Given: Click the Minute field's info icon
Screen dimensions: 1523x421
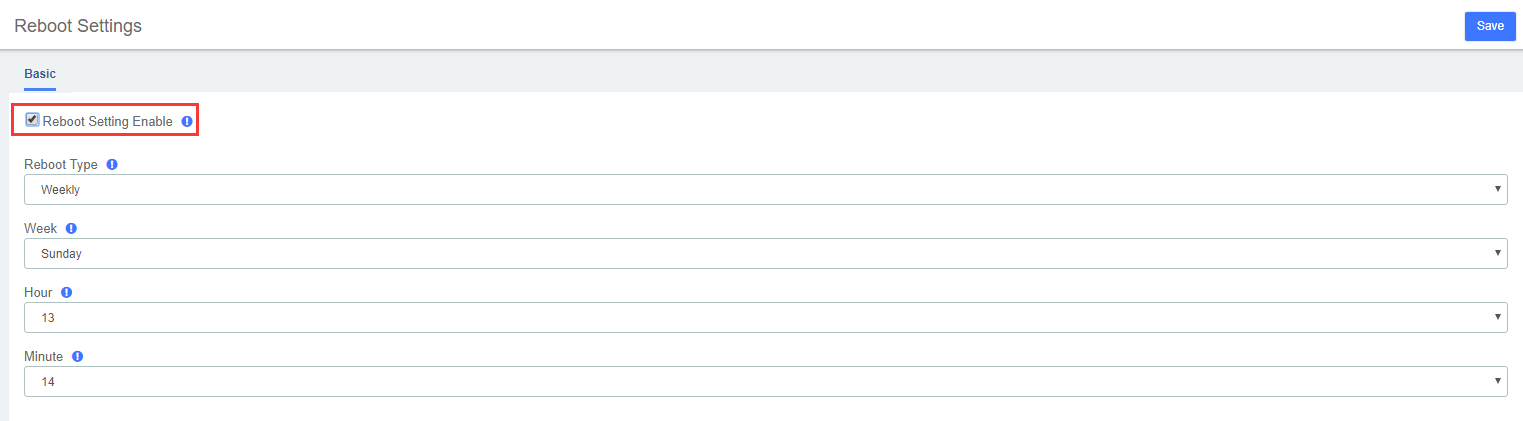Looking at the screenshot, I should [77, 356].
